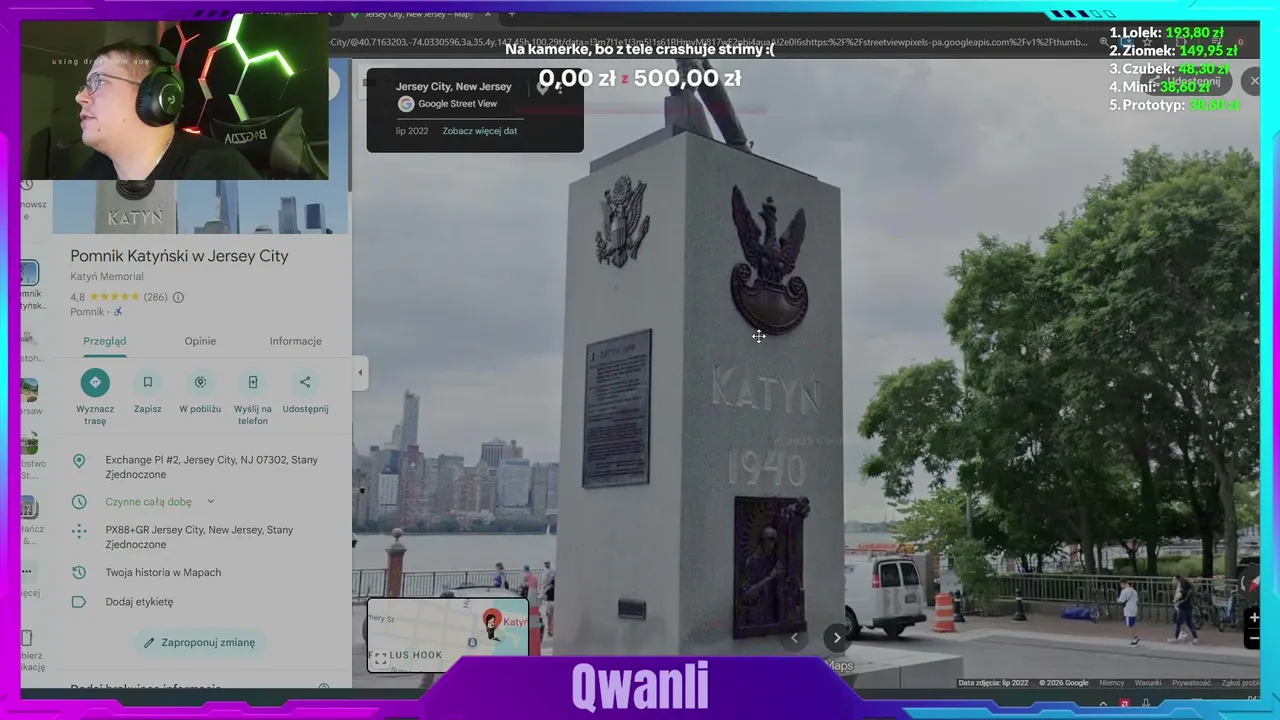Save the place with the Zapisz bookmark icon
The width and height of the screenshot is (1280, 720).
tap(148, 382)
